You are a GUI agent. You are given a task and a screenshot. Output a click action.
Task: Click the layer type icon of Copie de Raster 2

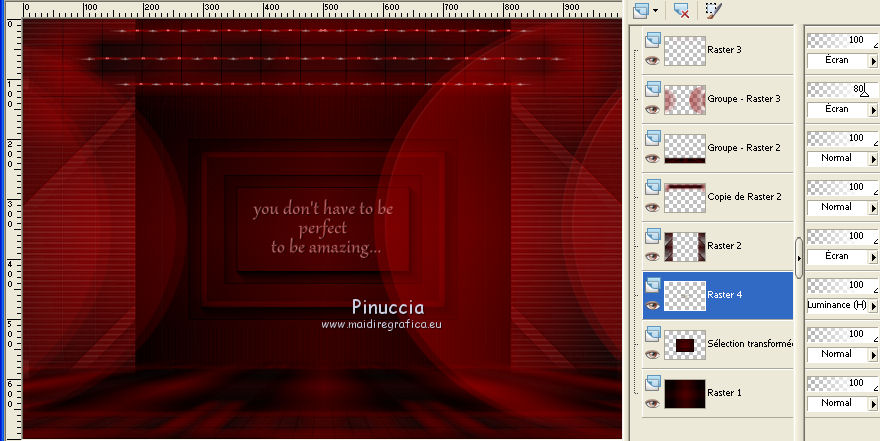(x=652, y=187)
